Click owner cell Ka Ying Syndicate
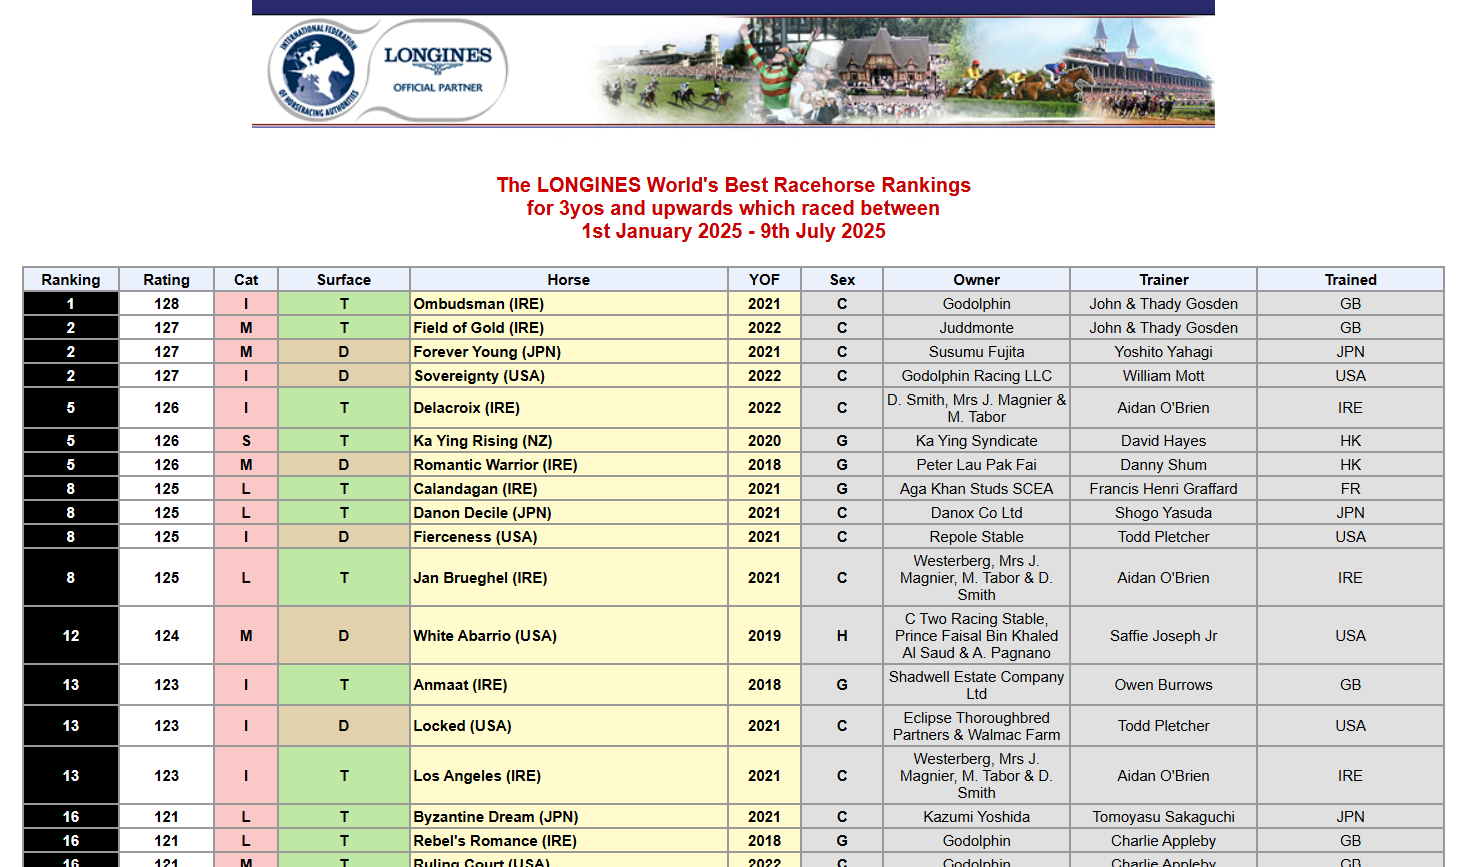The width and height of the screenshot is (1471, 867). coord(977,441)
